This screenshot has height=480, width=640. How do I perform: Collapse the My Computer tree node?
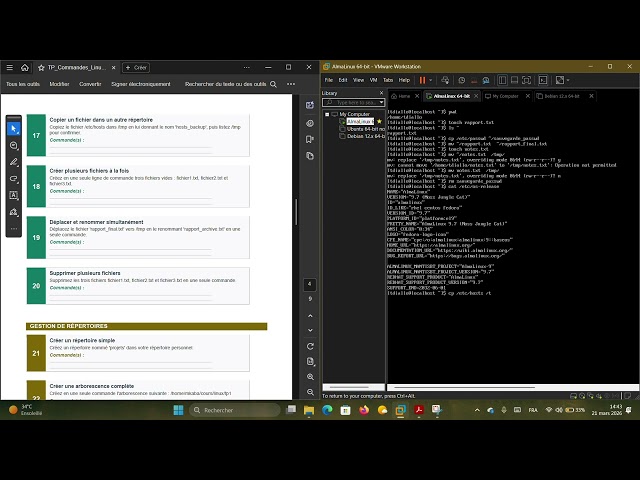tap(327, 114)
